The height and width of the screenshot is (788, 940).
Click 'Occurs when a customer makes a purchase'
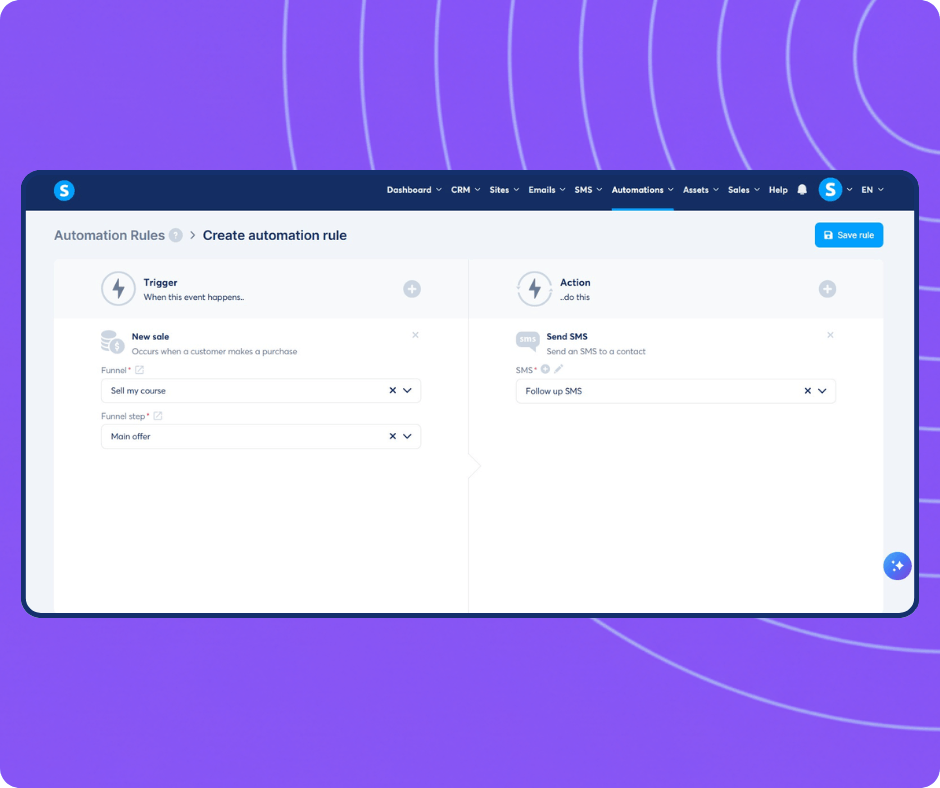[x=214, y=351]
